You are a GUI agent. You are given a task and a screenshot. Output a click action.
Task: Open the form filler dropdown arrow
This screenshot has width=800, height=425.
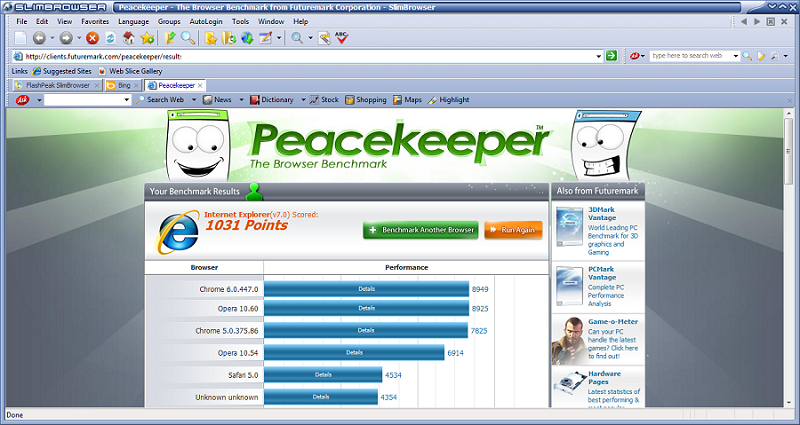click(x=279, y=38)
